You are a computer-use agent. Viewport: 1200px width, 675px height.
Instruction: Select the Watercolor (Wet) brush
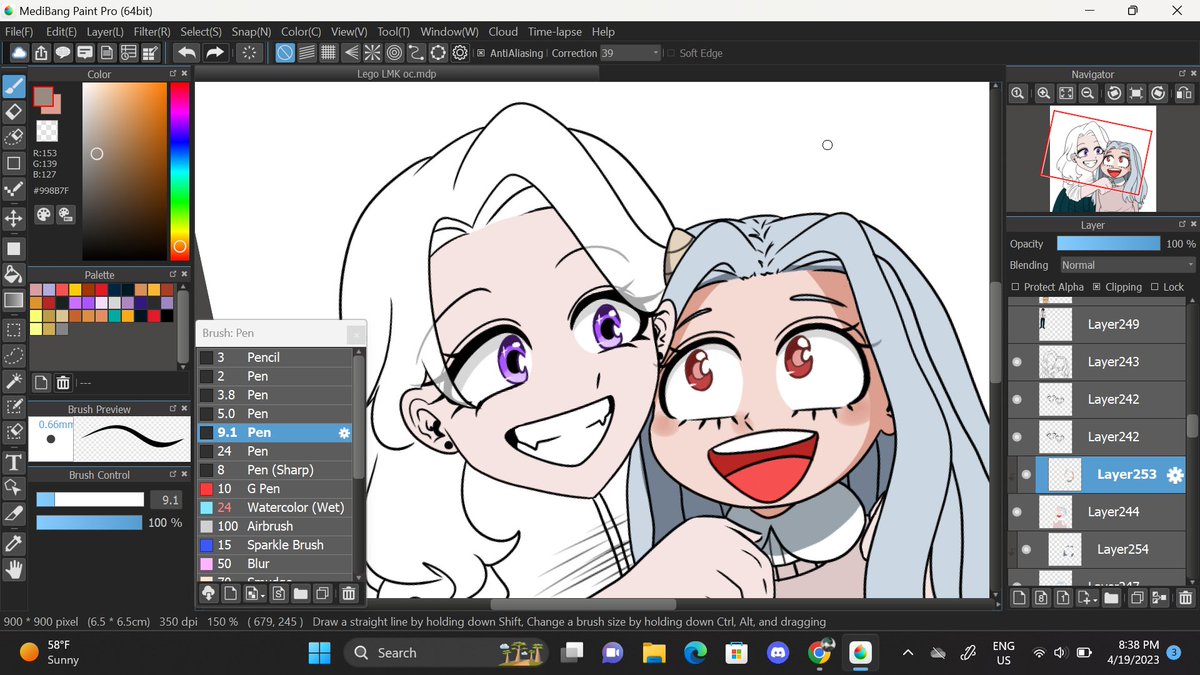click(275, 507)
